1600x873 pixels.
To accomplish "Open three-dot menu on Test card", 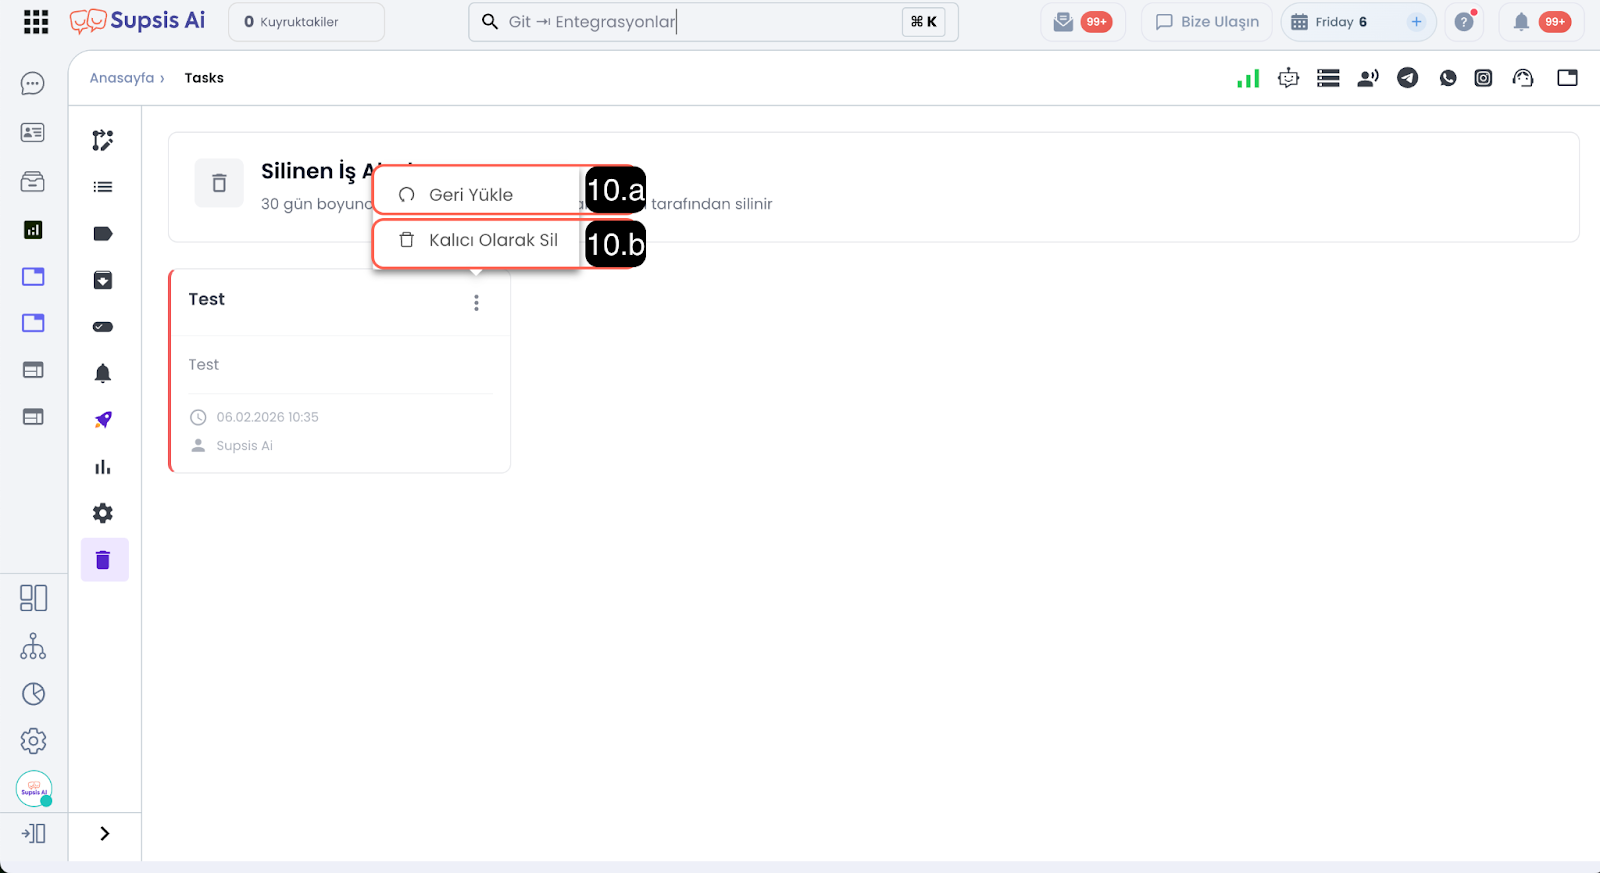I will [x=476, y=303].
